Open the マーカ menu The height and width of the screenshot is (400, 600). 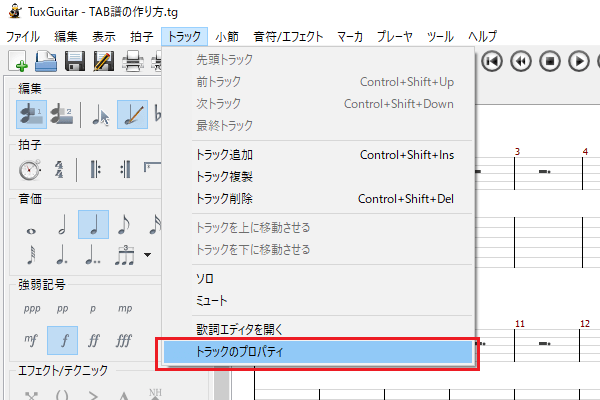coord(350,37)
